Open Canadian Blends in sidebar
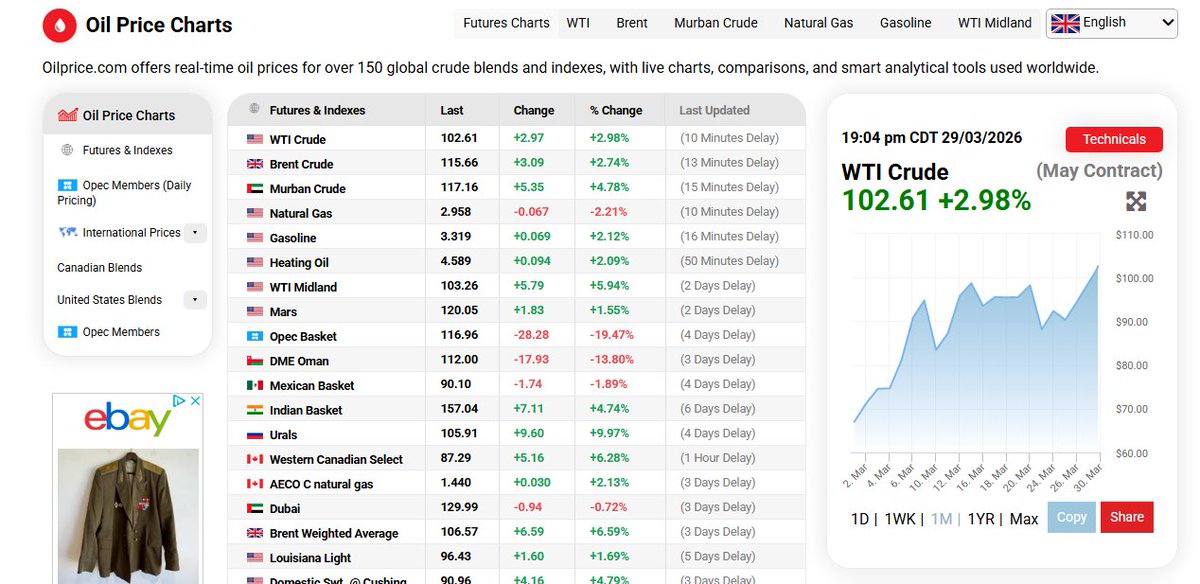The width and height of the screenshot is (1200, 584). 100,268
